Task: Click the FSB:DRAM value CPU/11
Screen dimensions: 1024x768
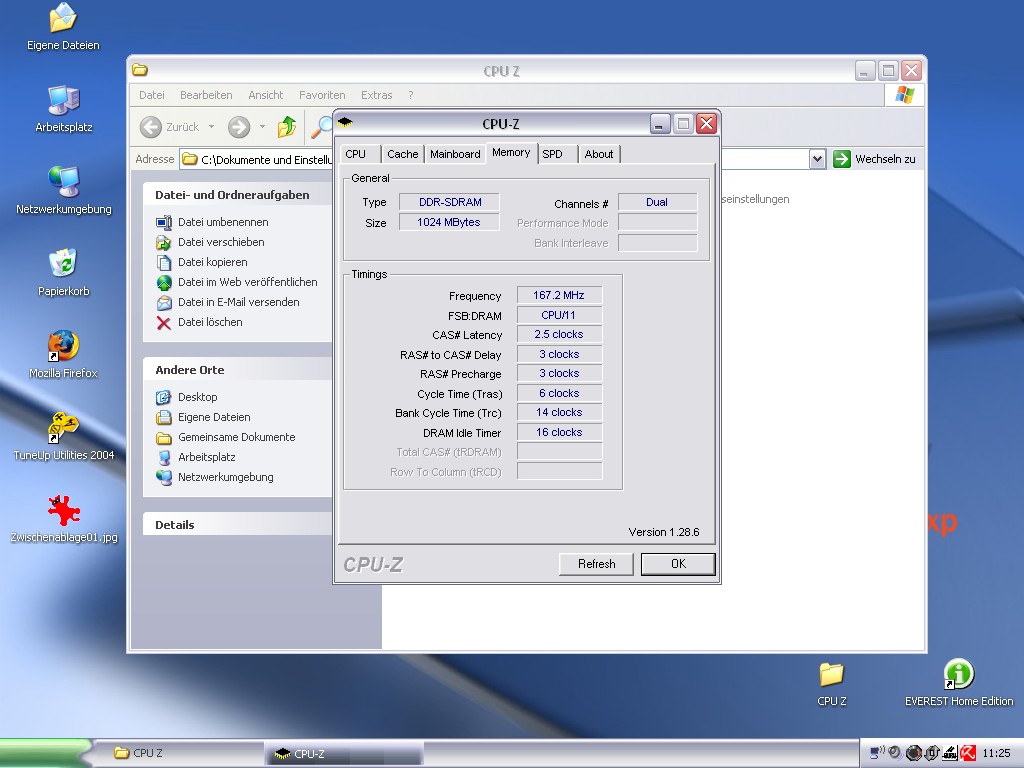Action: click(x=559, y=315)
